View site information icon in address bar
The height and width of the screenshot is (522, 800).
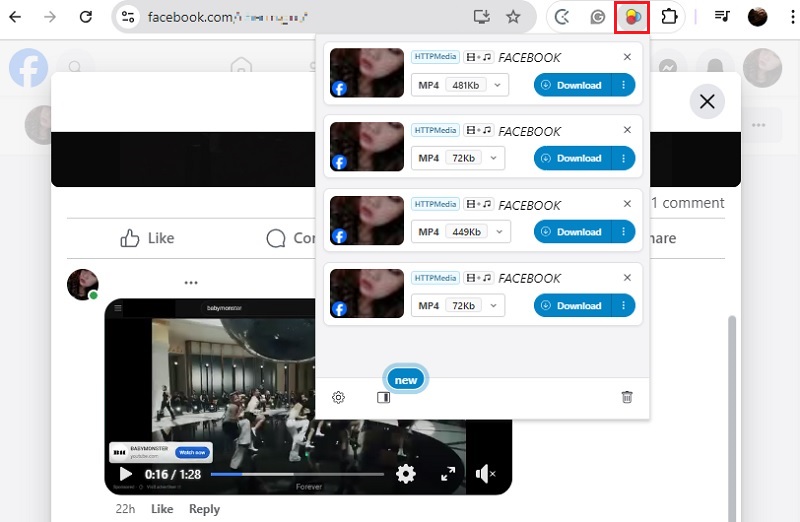point(128,17)
